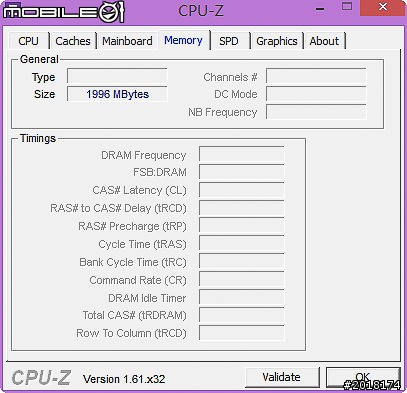Click the Bank Cycle Time (tRC) value box
Image resolution: width=407 pixels, height=393 pixels.
(242, 262)
